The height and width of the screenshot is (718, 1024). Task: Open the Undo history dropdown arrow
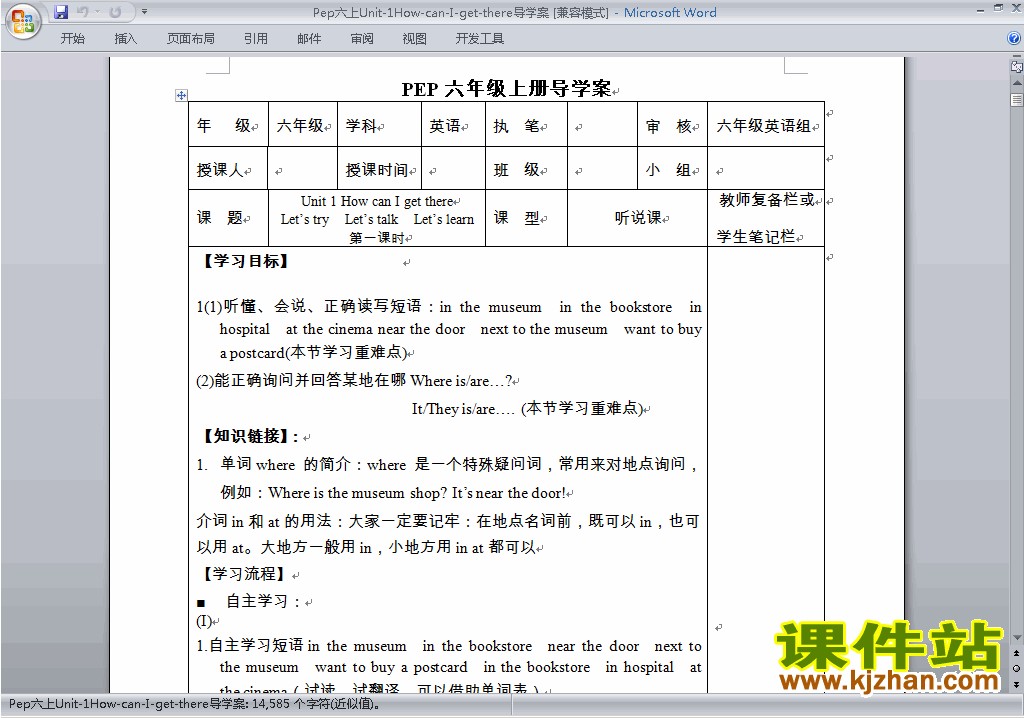(x=97, y=12)
